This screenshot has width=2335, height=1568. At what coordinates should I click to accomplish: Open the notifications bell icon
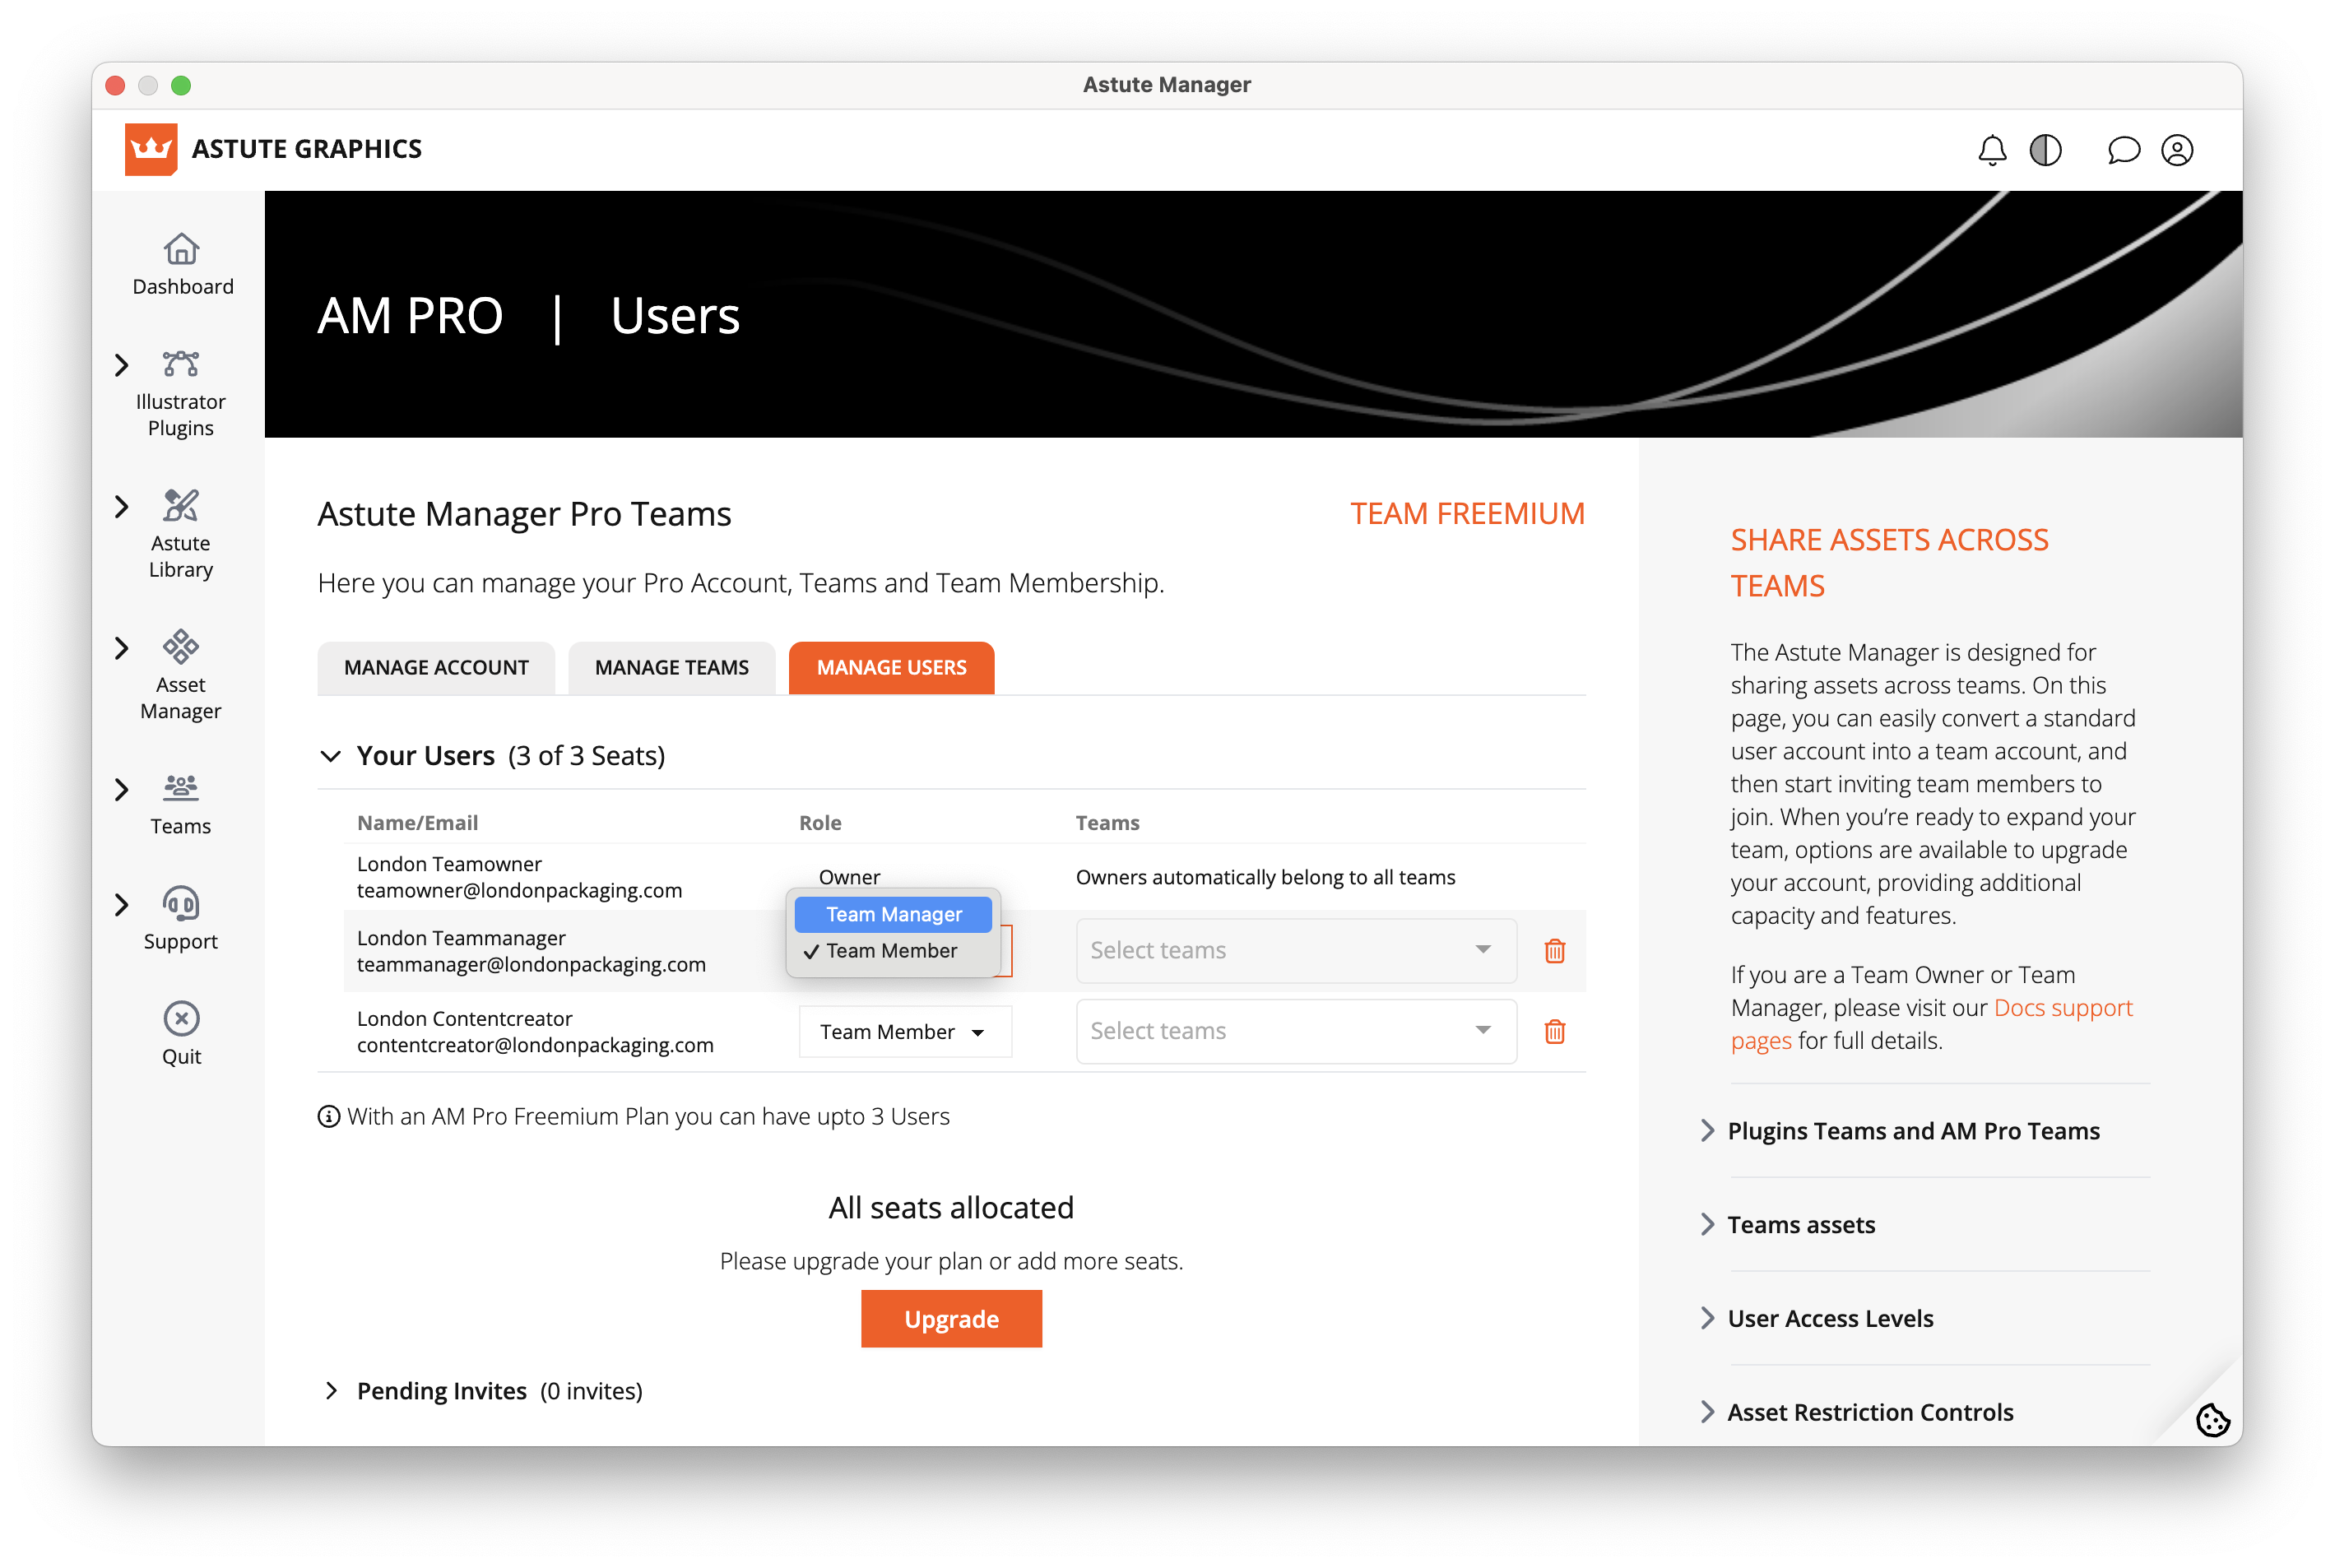coord(1991,150)
